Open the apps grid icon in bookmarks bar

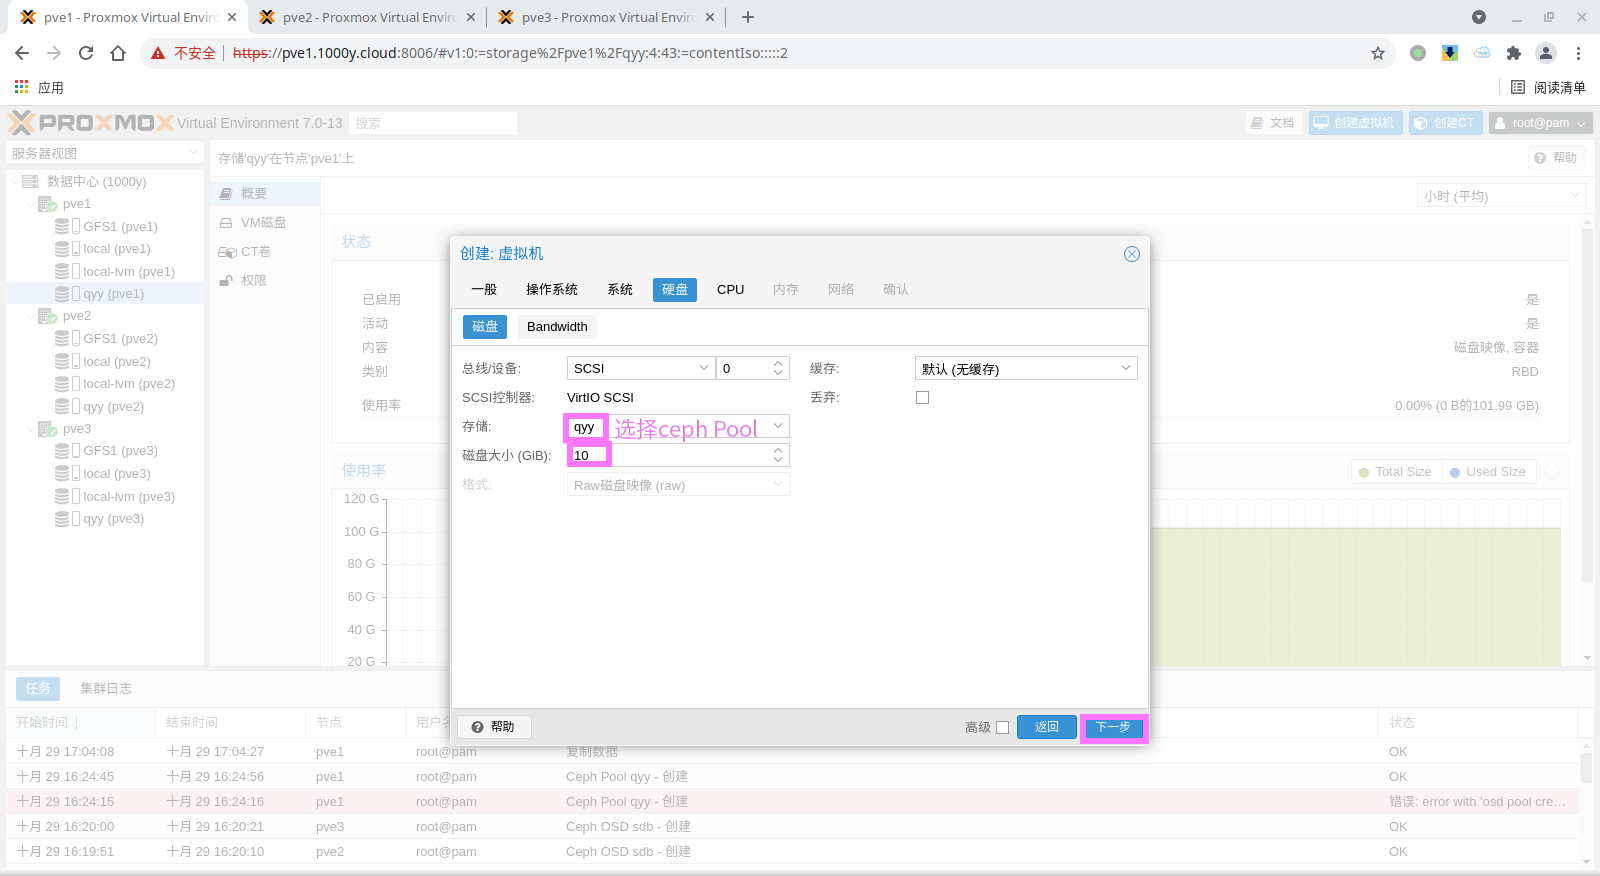[x=21, y=87]
